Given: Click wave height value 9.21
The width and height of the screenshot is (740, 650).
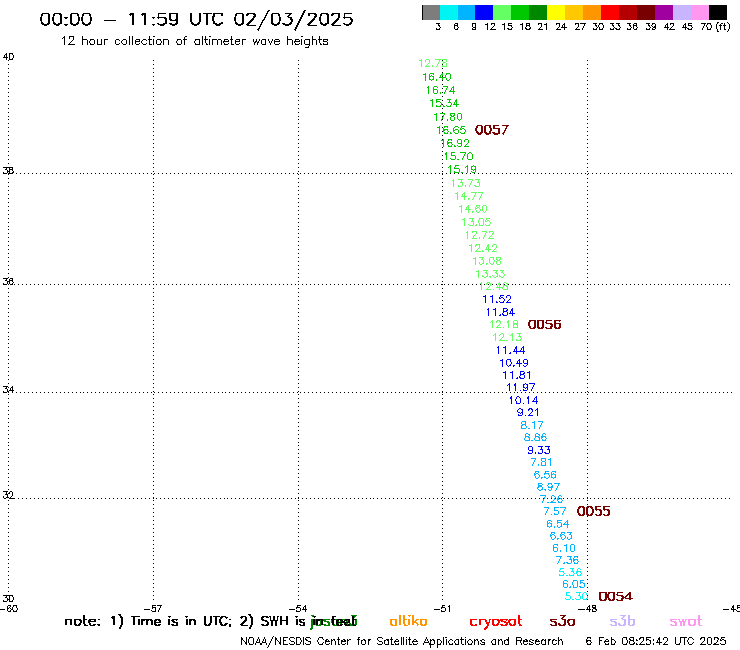Looking at the screenshot, I should pos(528,412).
